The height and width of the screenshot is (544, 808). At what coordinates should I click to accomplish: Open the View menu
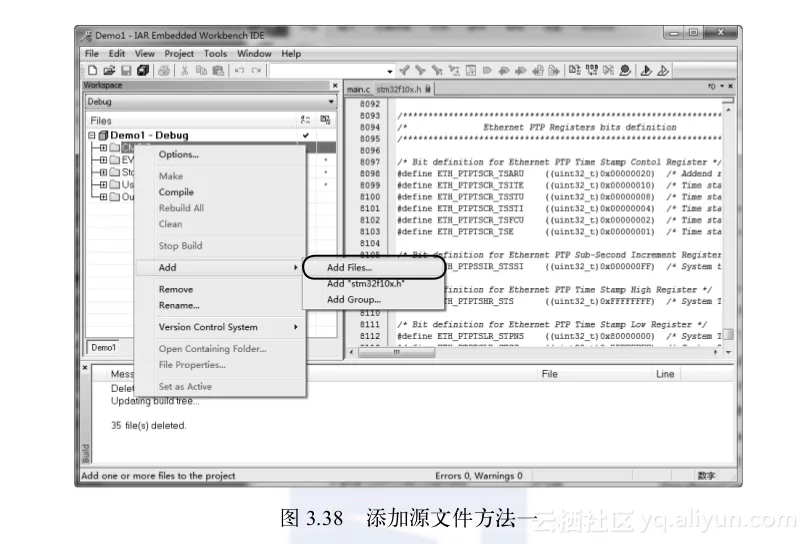tap(145, 54)
